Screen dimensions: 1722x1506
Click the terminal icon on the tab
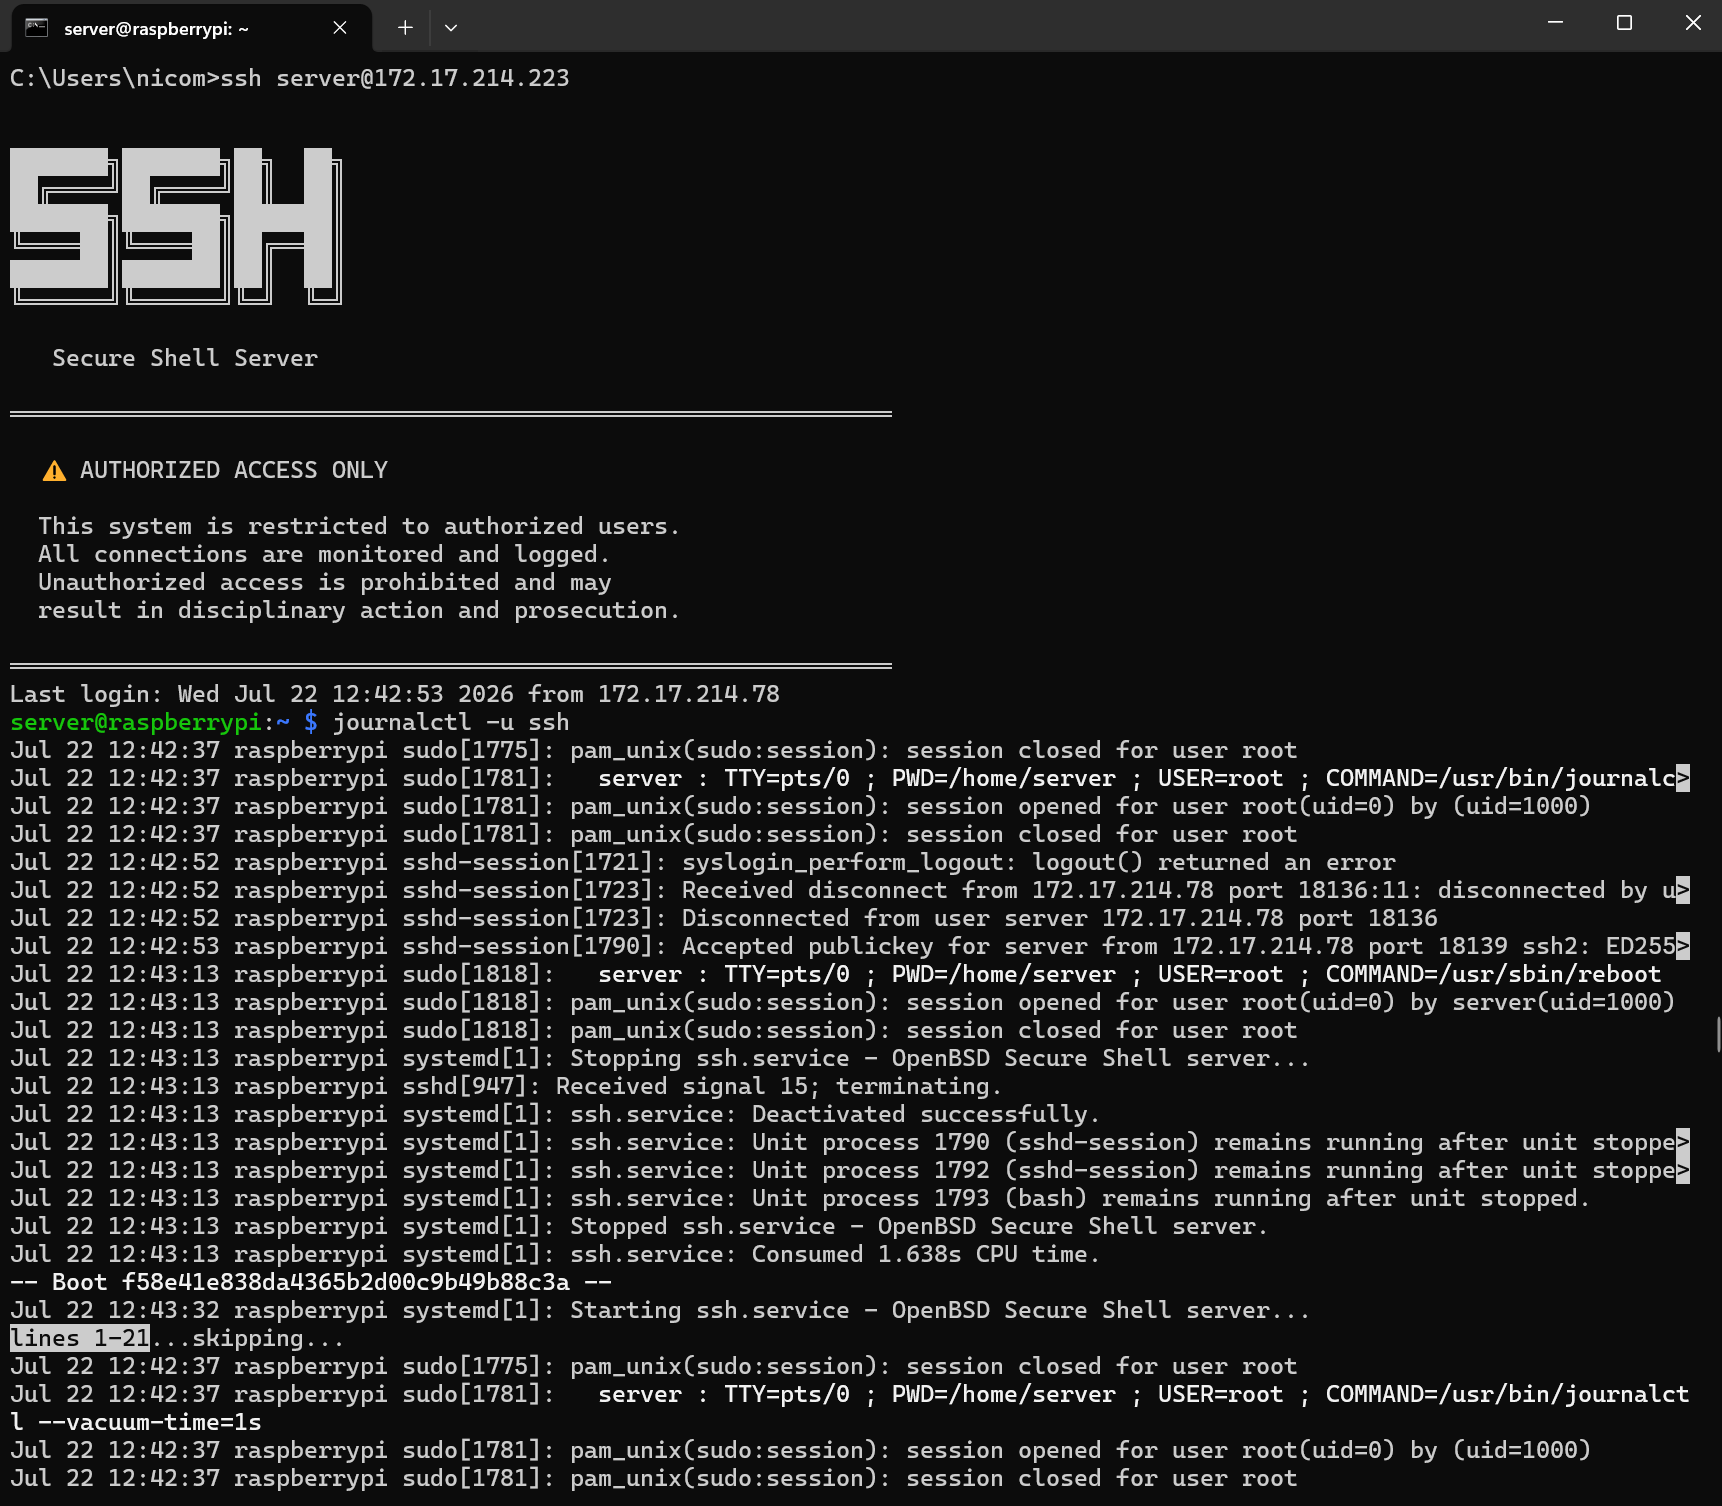click(36, 28)
